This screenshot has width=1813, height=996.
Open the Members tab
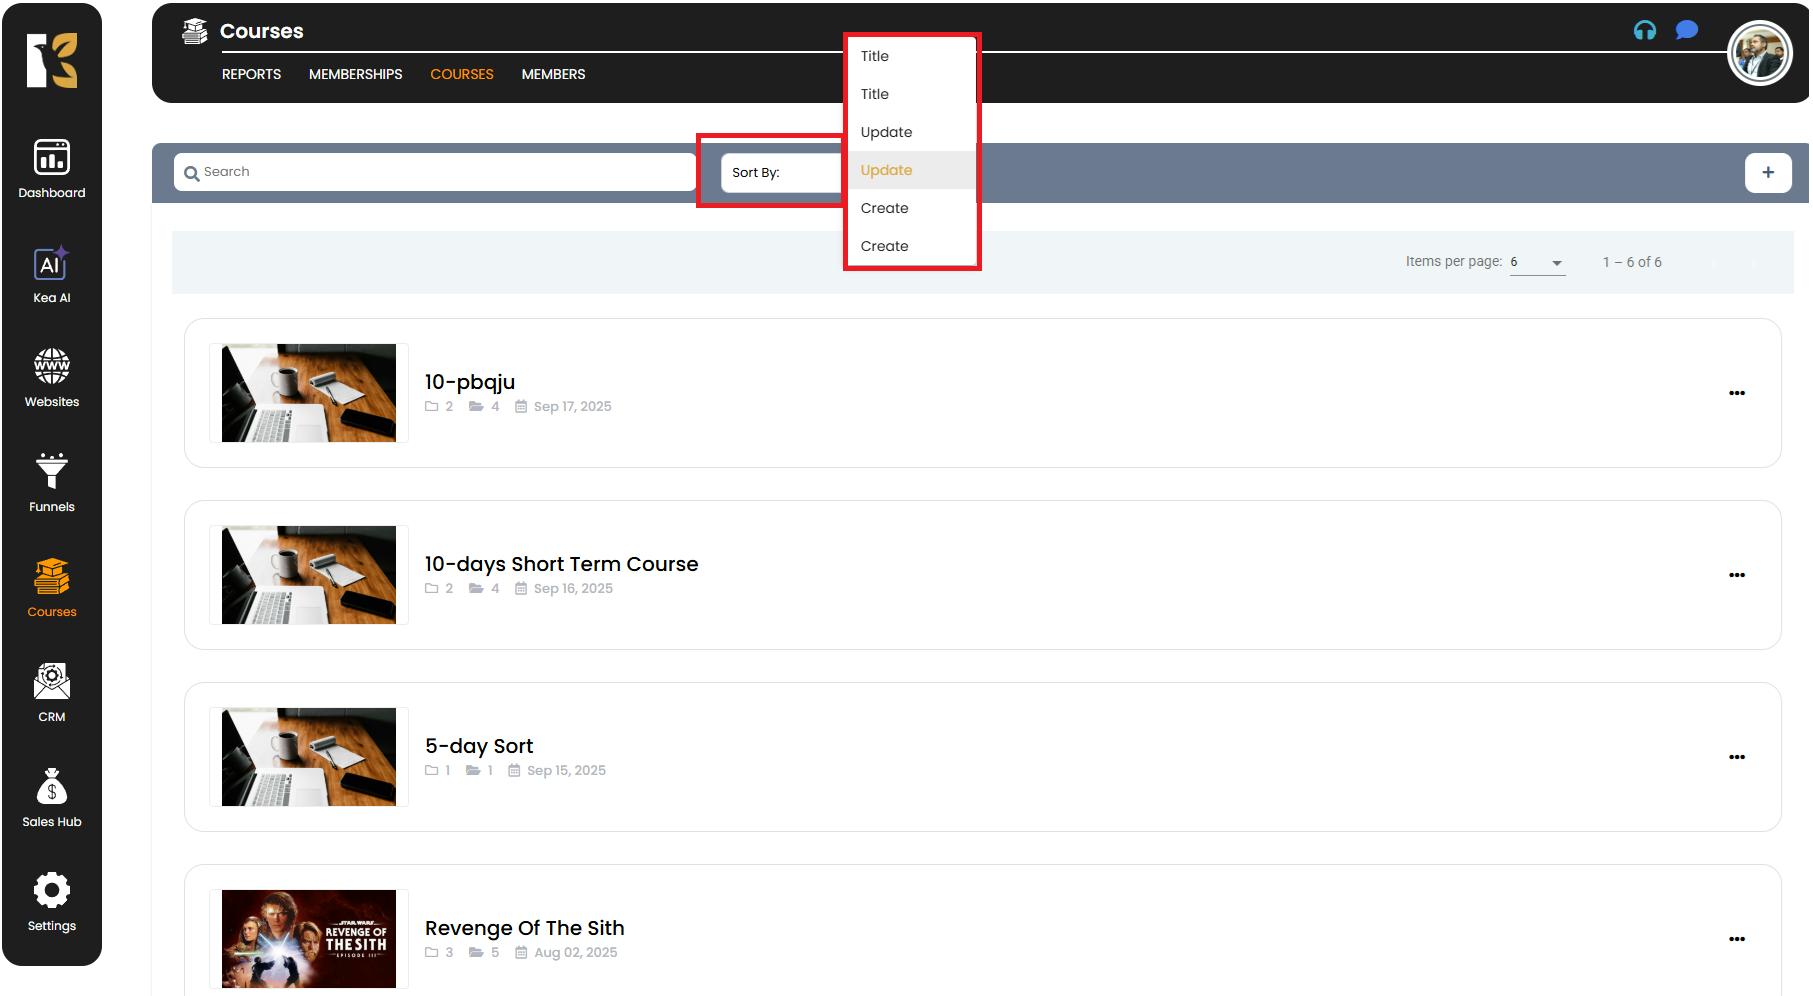coord(553,74)
